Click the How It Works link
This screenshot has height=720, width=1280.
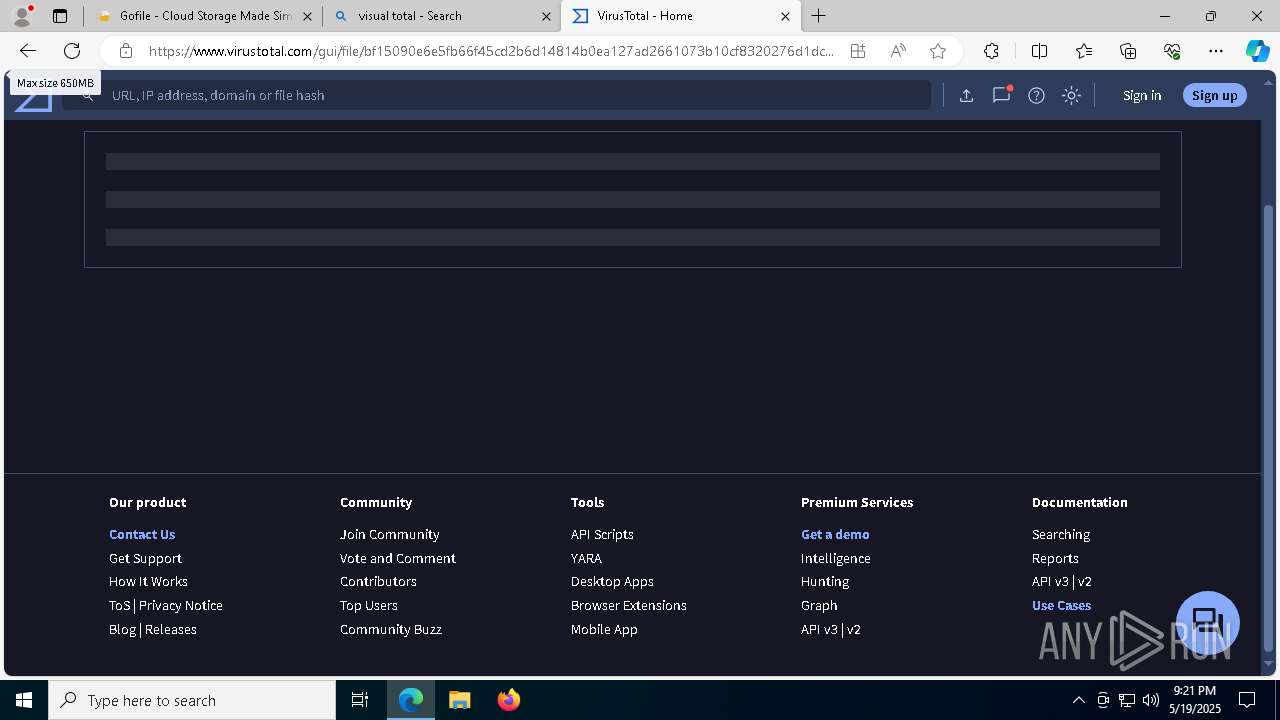click(148, 581)
